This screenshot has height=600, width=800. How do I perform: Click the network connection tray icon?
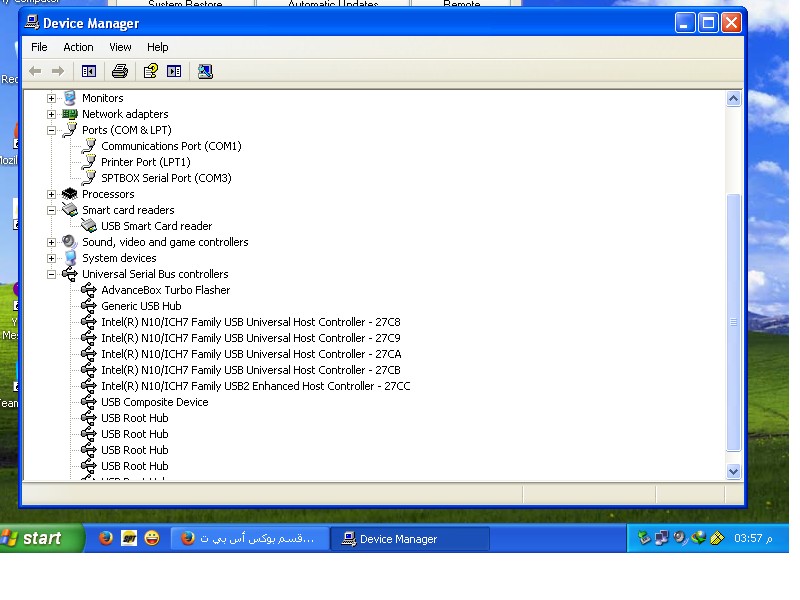pyautogui.click(x=662, y=538)
